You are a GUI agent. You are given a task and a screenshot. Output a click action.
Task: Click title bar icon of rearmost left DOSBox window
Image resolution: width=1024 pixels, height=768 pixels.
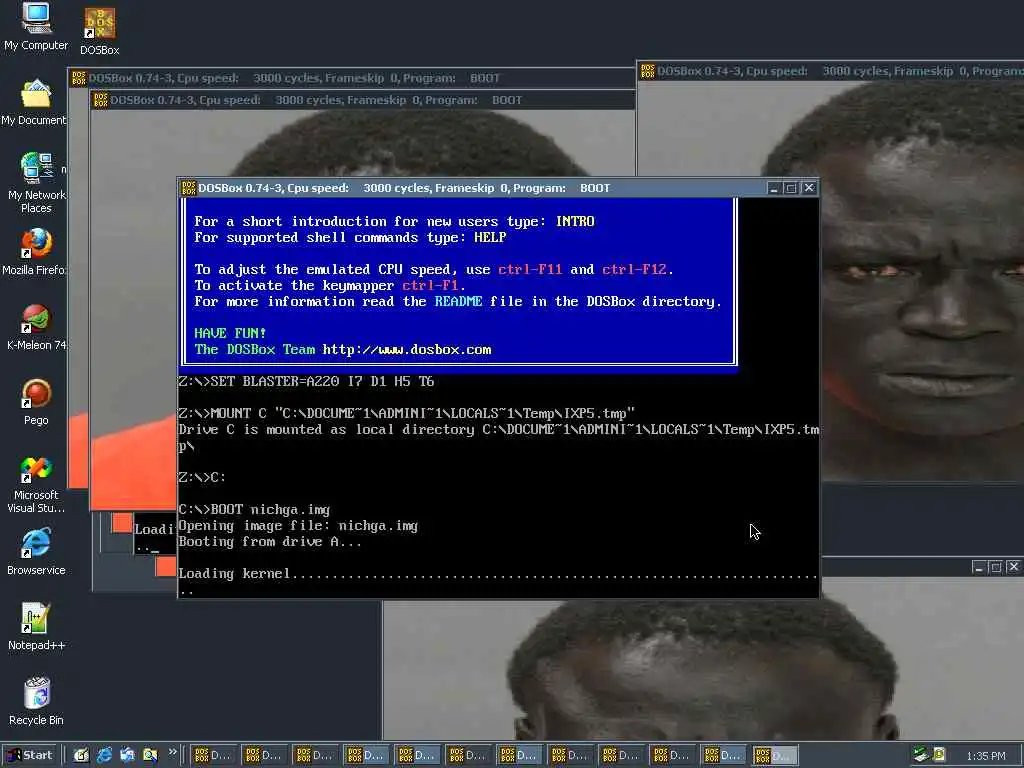[79, 78]
